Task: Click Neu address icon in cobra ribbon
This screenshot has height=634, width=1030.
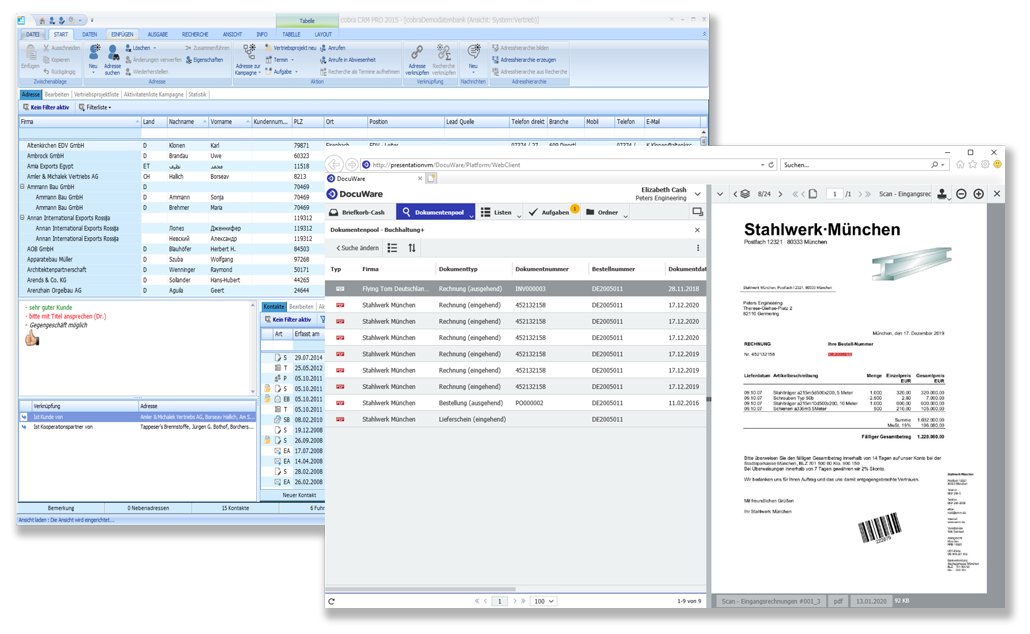Action: pos(94,53)
